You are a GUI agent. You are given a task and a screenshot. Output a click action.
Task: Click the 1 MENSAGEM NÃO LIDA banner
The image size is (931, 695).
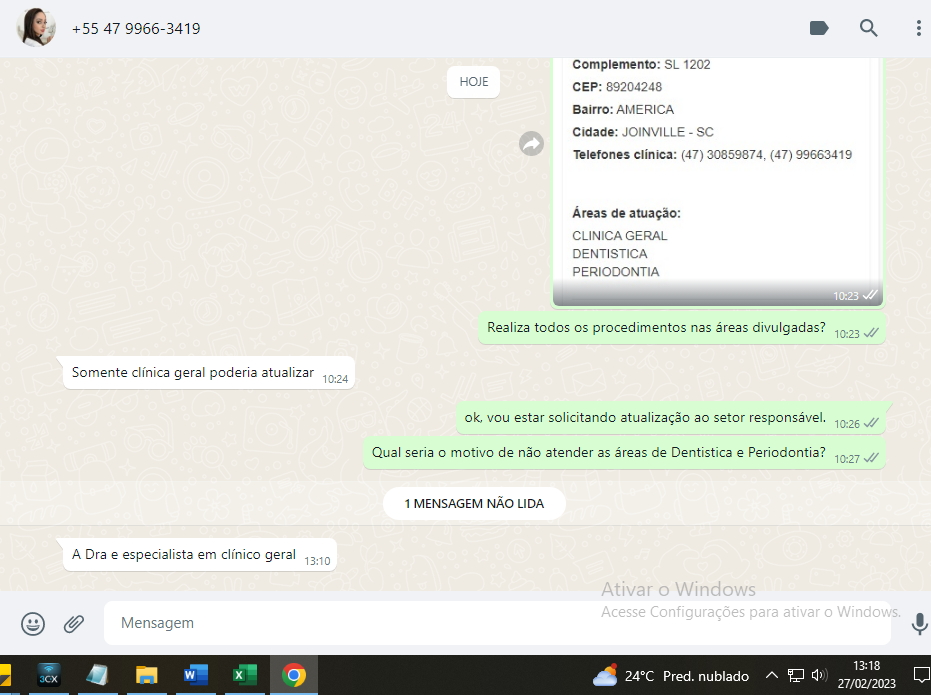(x=474, y=503)
